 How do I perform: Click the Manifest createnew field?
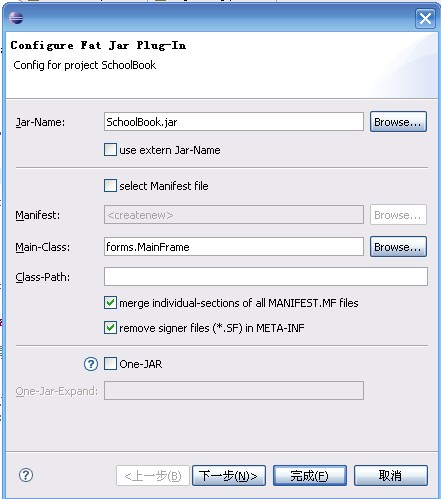point(234,215)
